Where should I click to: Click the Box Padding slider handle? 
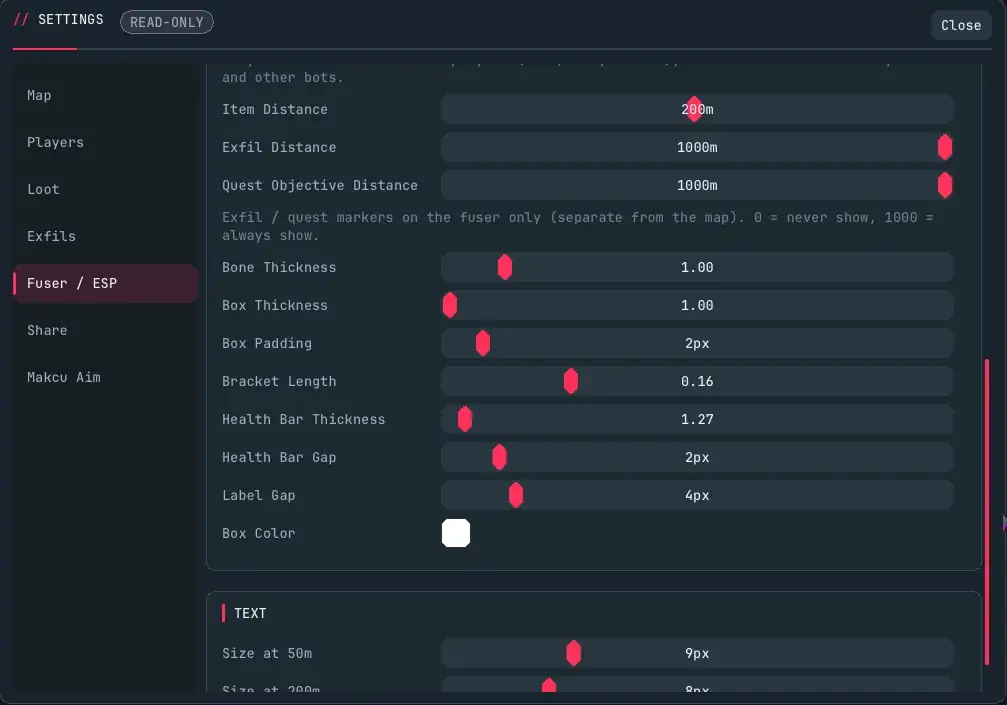click(x=483, y=343)
